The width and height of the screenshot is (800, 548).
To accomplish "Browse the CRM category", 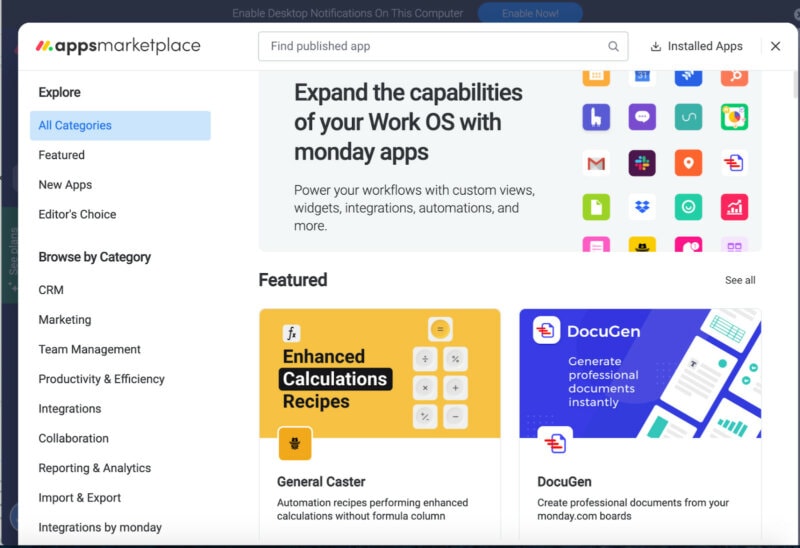I will coord(51,290).
